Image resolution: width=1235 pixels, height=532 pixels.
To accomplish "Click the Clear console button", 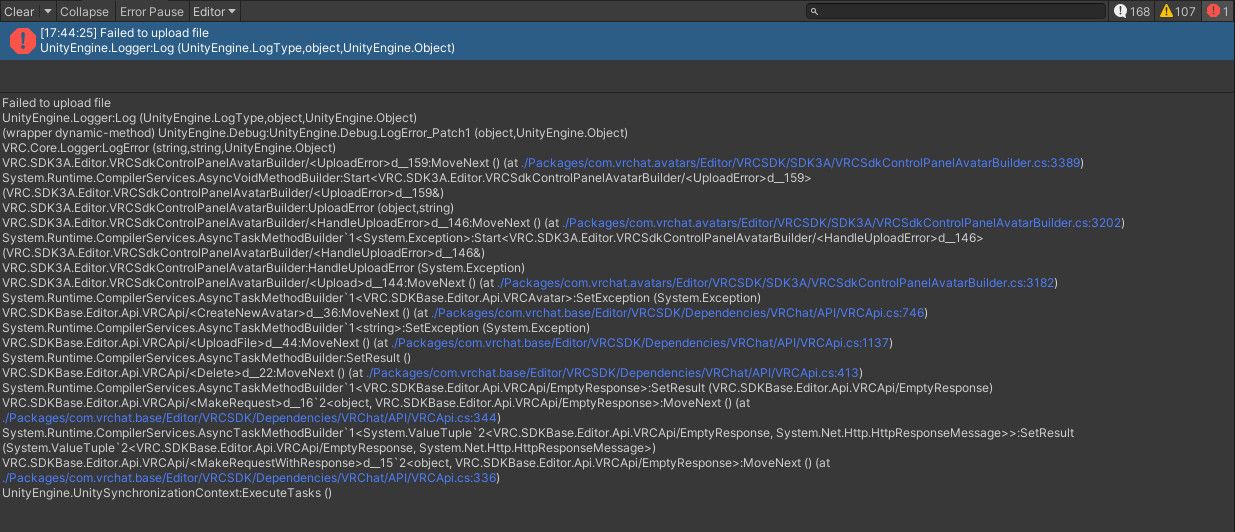I will coord(20,12).
